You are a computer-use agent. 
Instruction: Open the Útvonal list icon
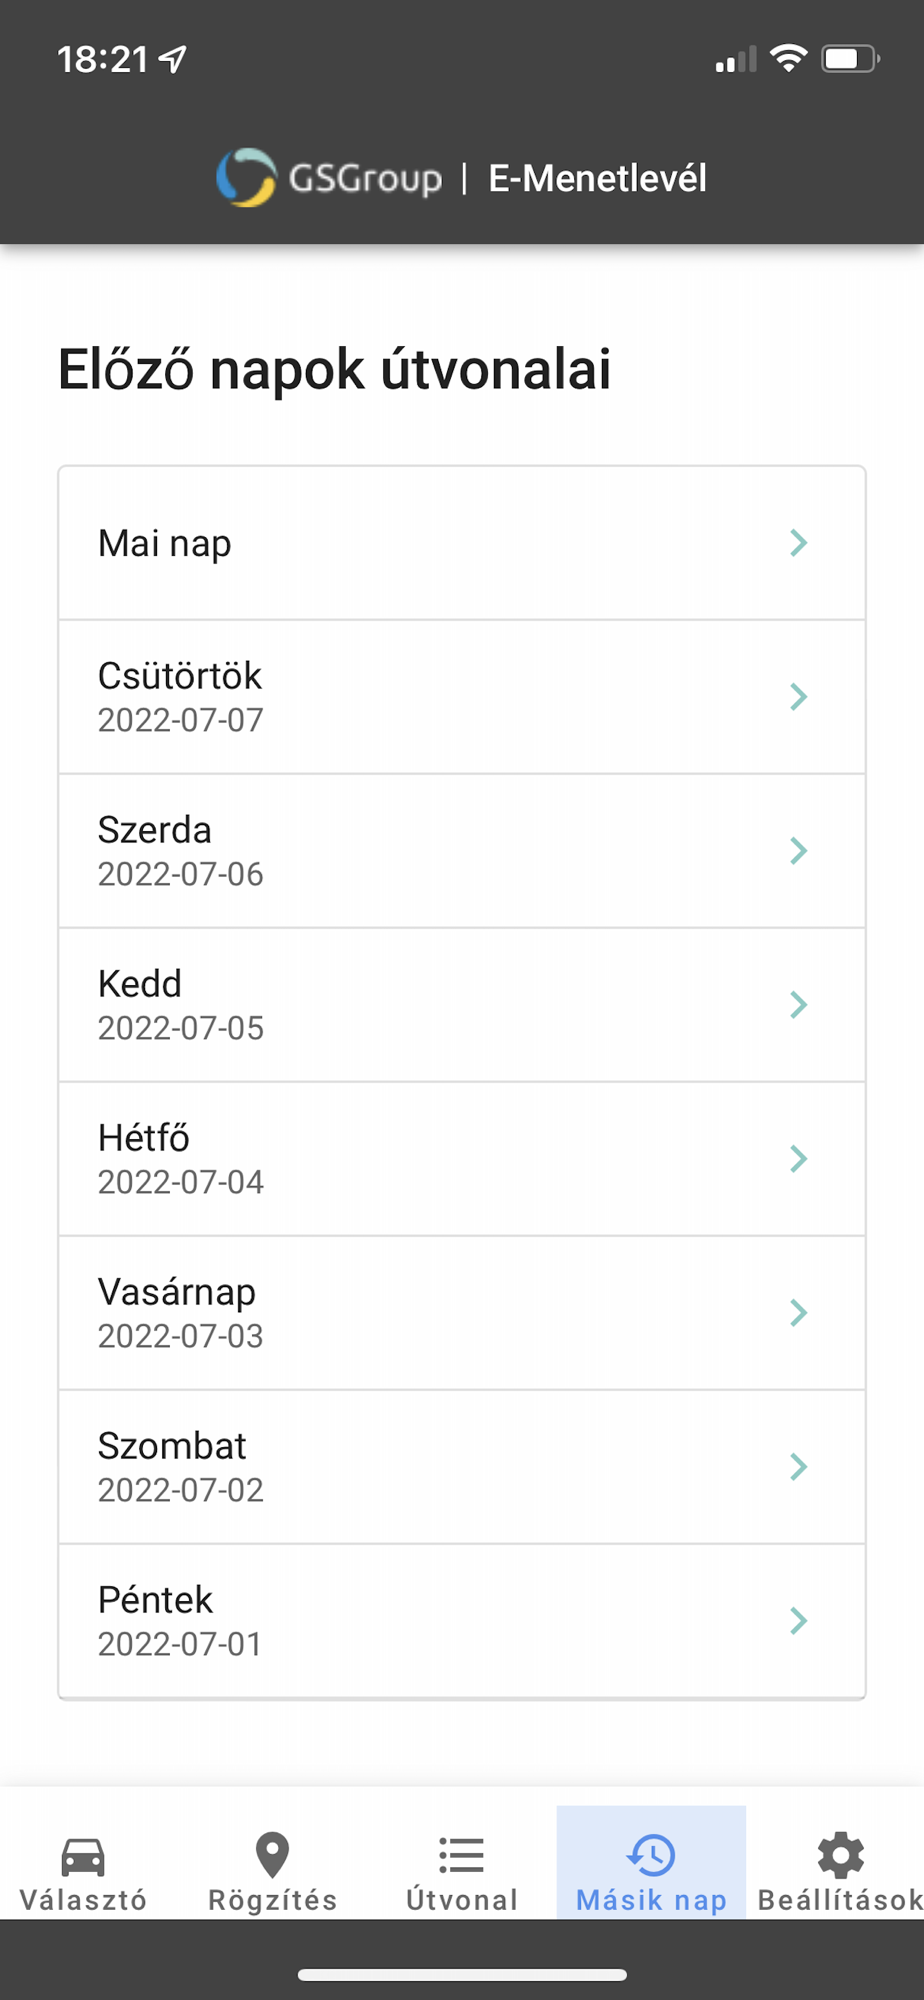coord(461,1856)
